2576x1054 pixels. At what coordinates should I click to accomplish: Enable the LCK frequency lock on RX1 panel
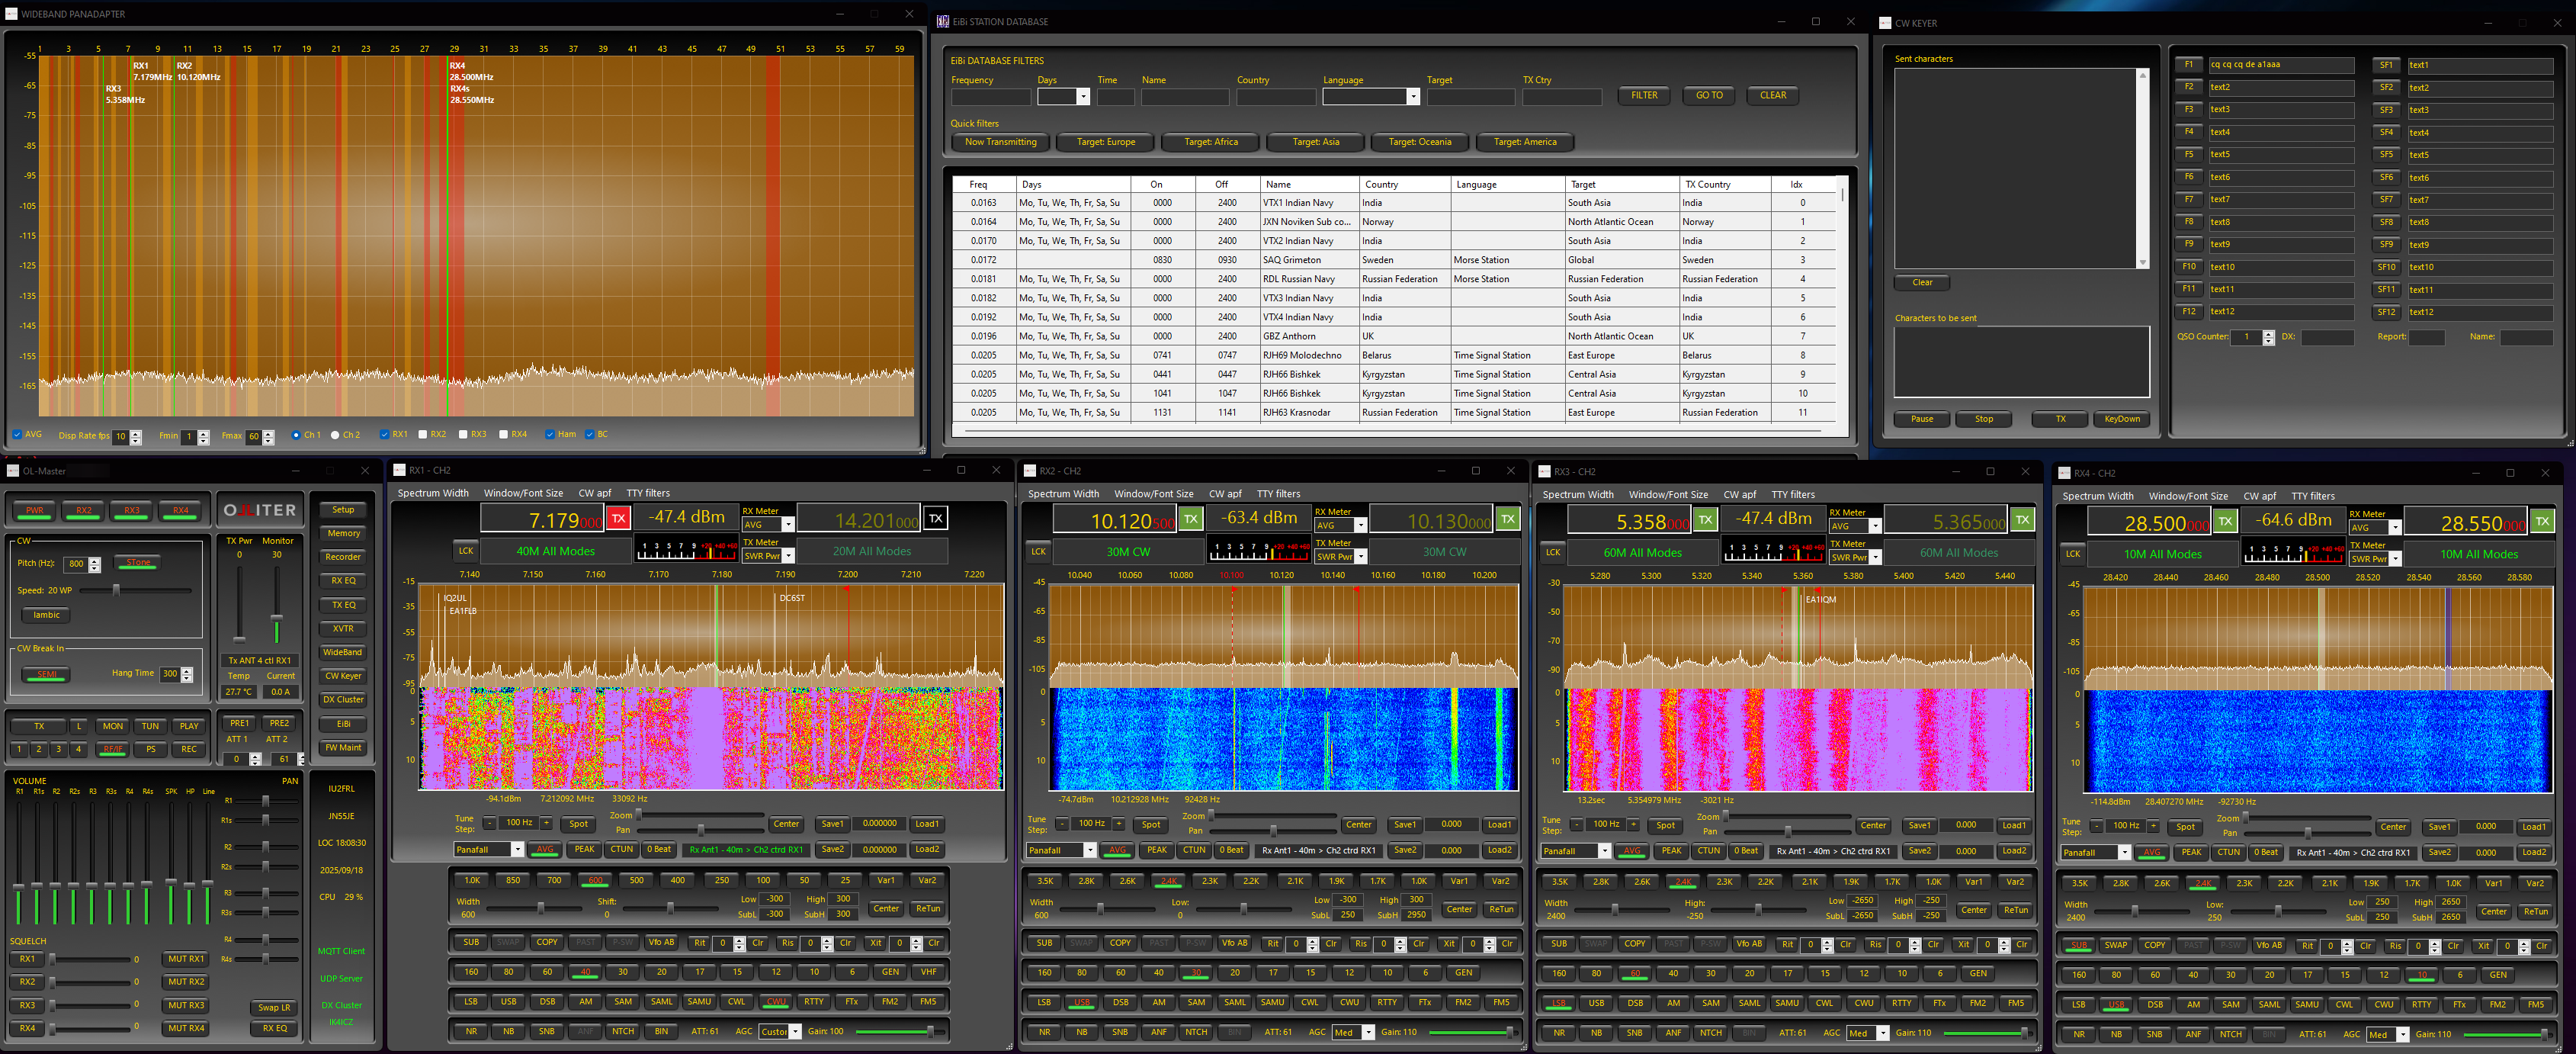coord(465,550)
